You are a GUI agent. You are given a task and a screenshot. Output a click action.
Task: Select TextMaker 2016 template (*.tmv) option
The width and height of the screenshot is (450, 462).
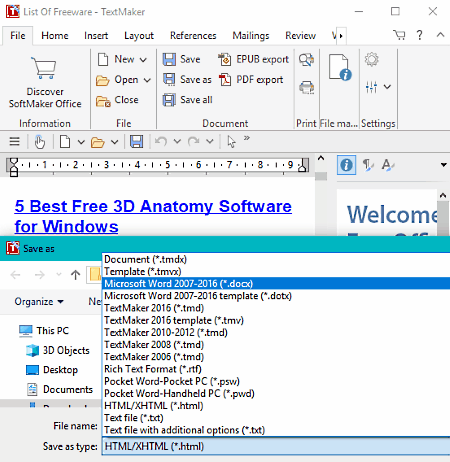[x=276, y=320]
